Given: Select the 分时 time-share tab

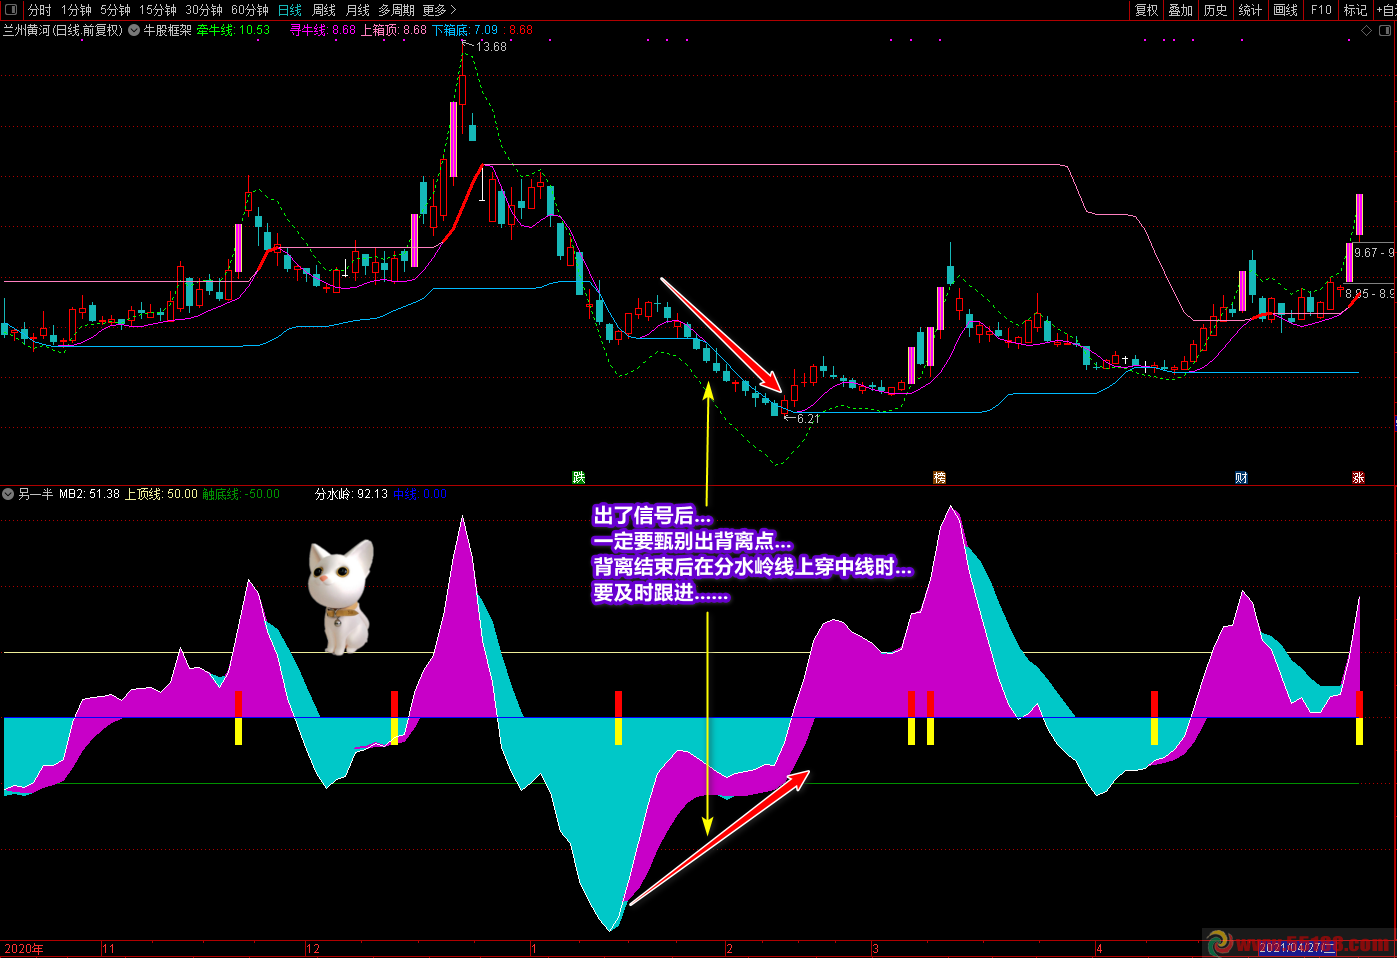Looking at the screenshot, I should coord(40,10).
